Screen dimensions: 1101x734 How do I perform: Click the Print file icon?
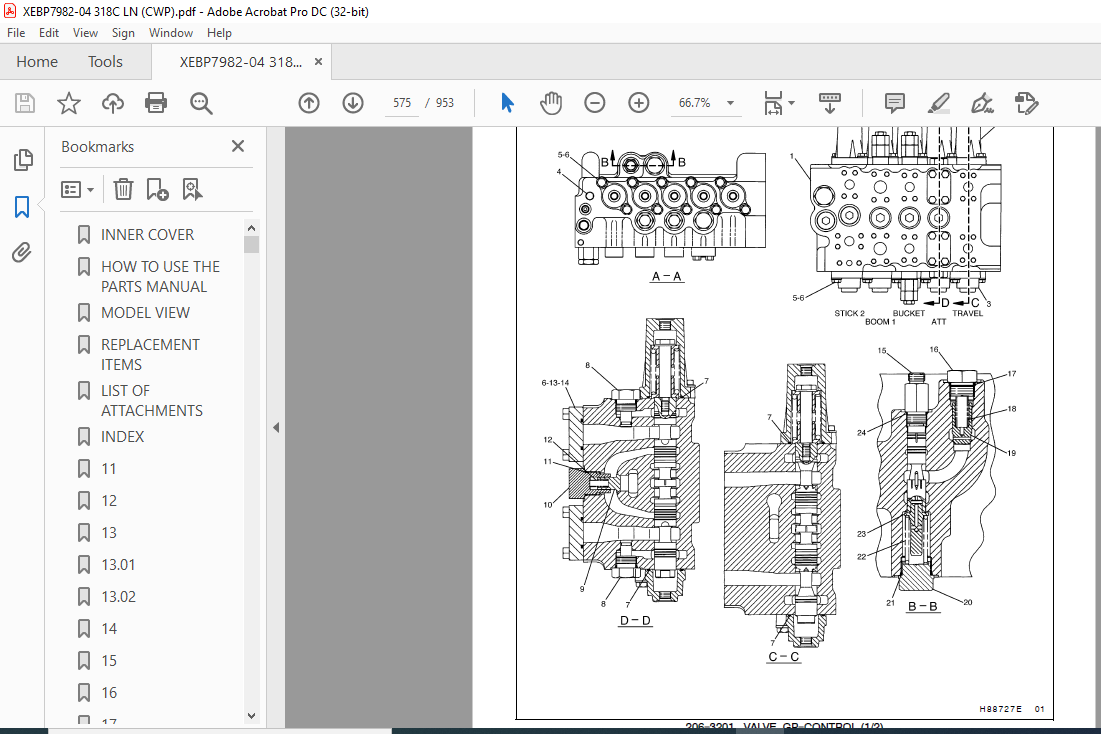155,103
